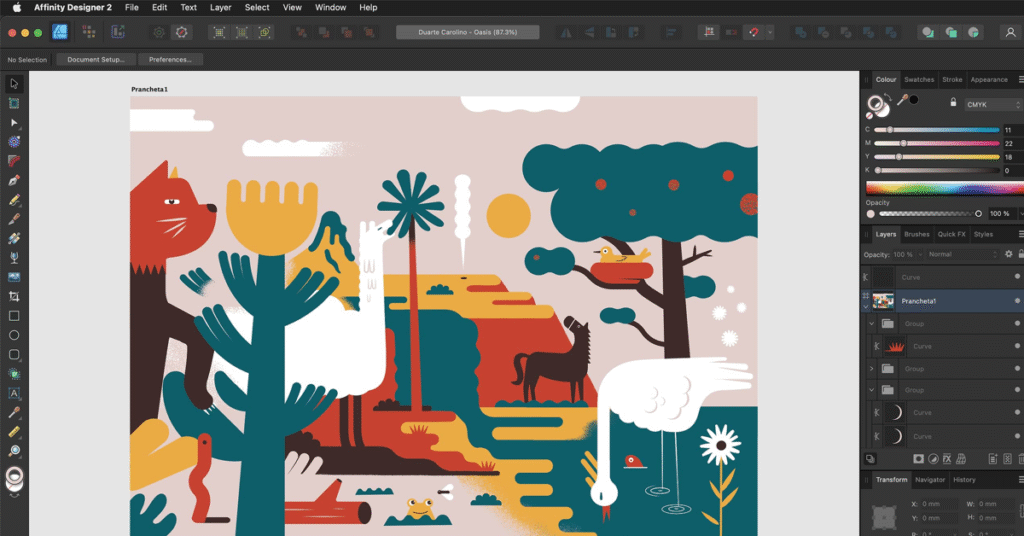
Task: Hide the Prancheta1 artboard layer
Action: 1017,300
